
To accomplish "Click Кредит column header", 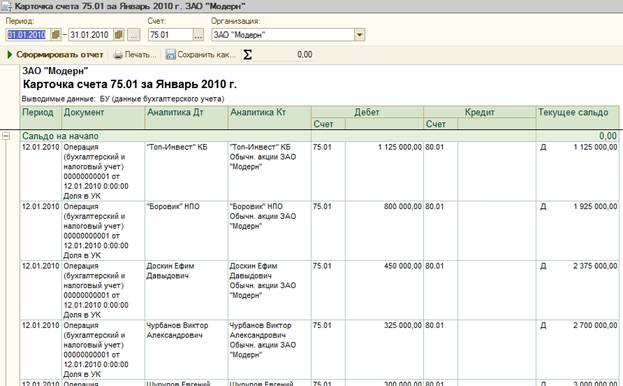I will (480, 112).
